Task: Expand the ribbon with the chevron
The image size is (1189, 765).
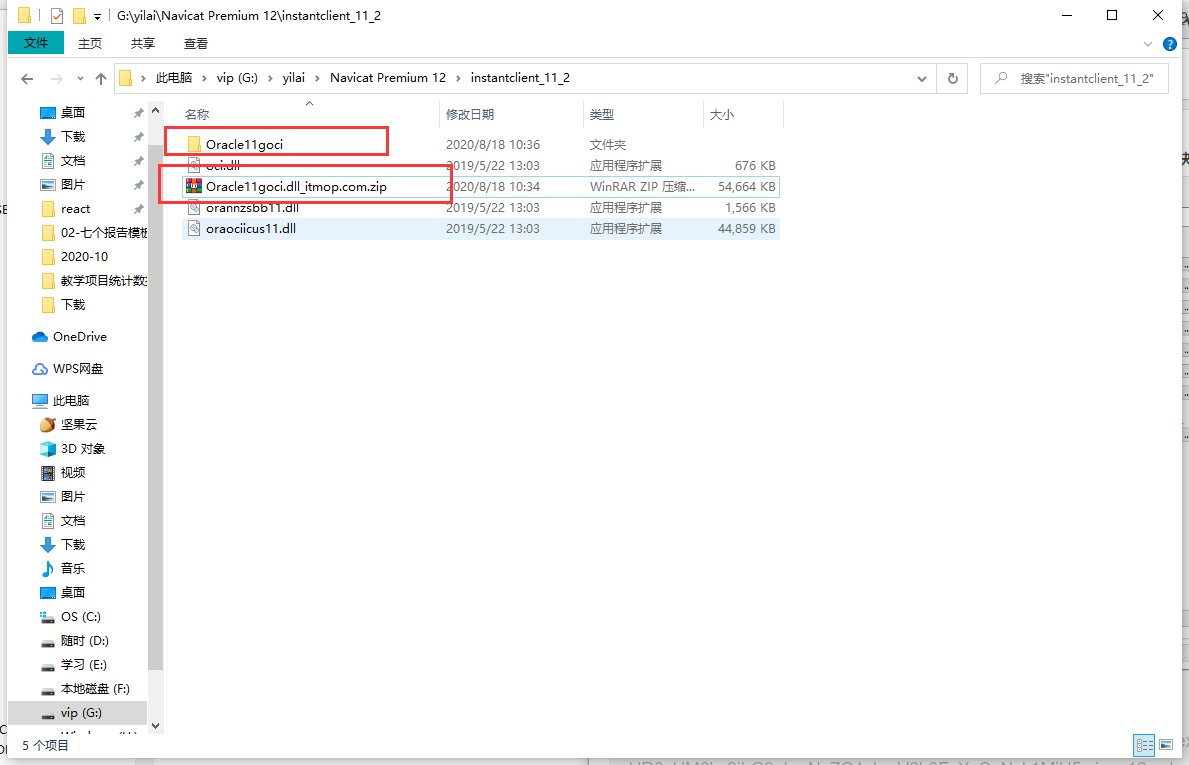Action: (1147, 44)
